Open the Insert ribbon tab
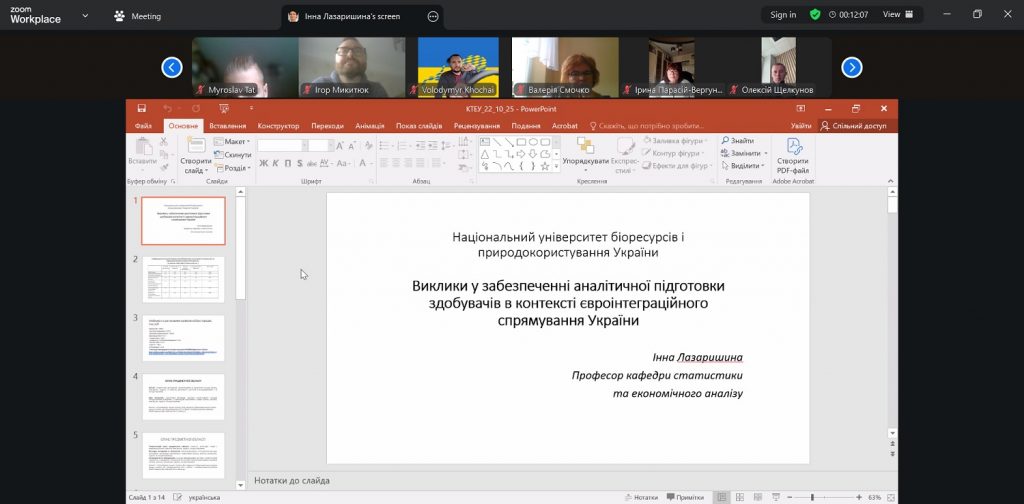1024x504 pixels. tap(228, 126)
